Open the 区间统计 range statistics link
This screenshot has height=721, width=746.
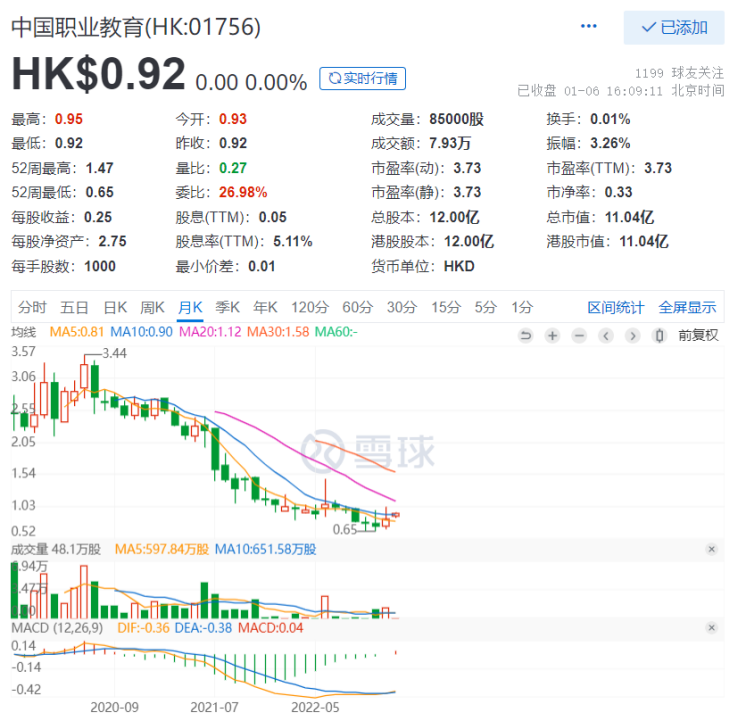point(615,307)
